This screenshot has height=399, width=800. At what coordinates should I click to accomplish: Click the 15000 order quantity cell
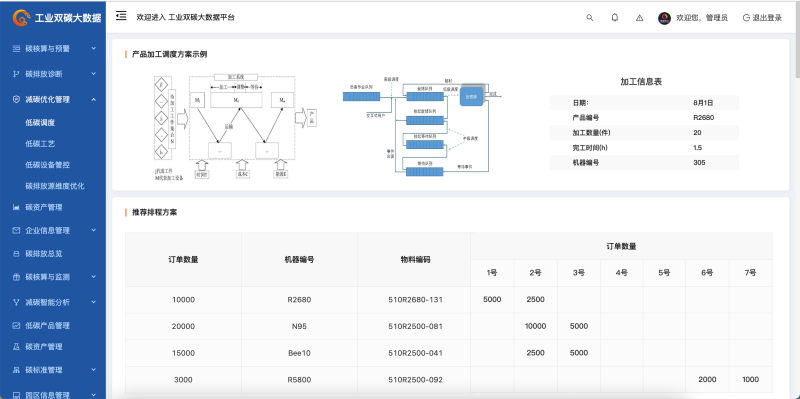[184, 353]
